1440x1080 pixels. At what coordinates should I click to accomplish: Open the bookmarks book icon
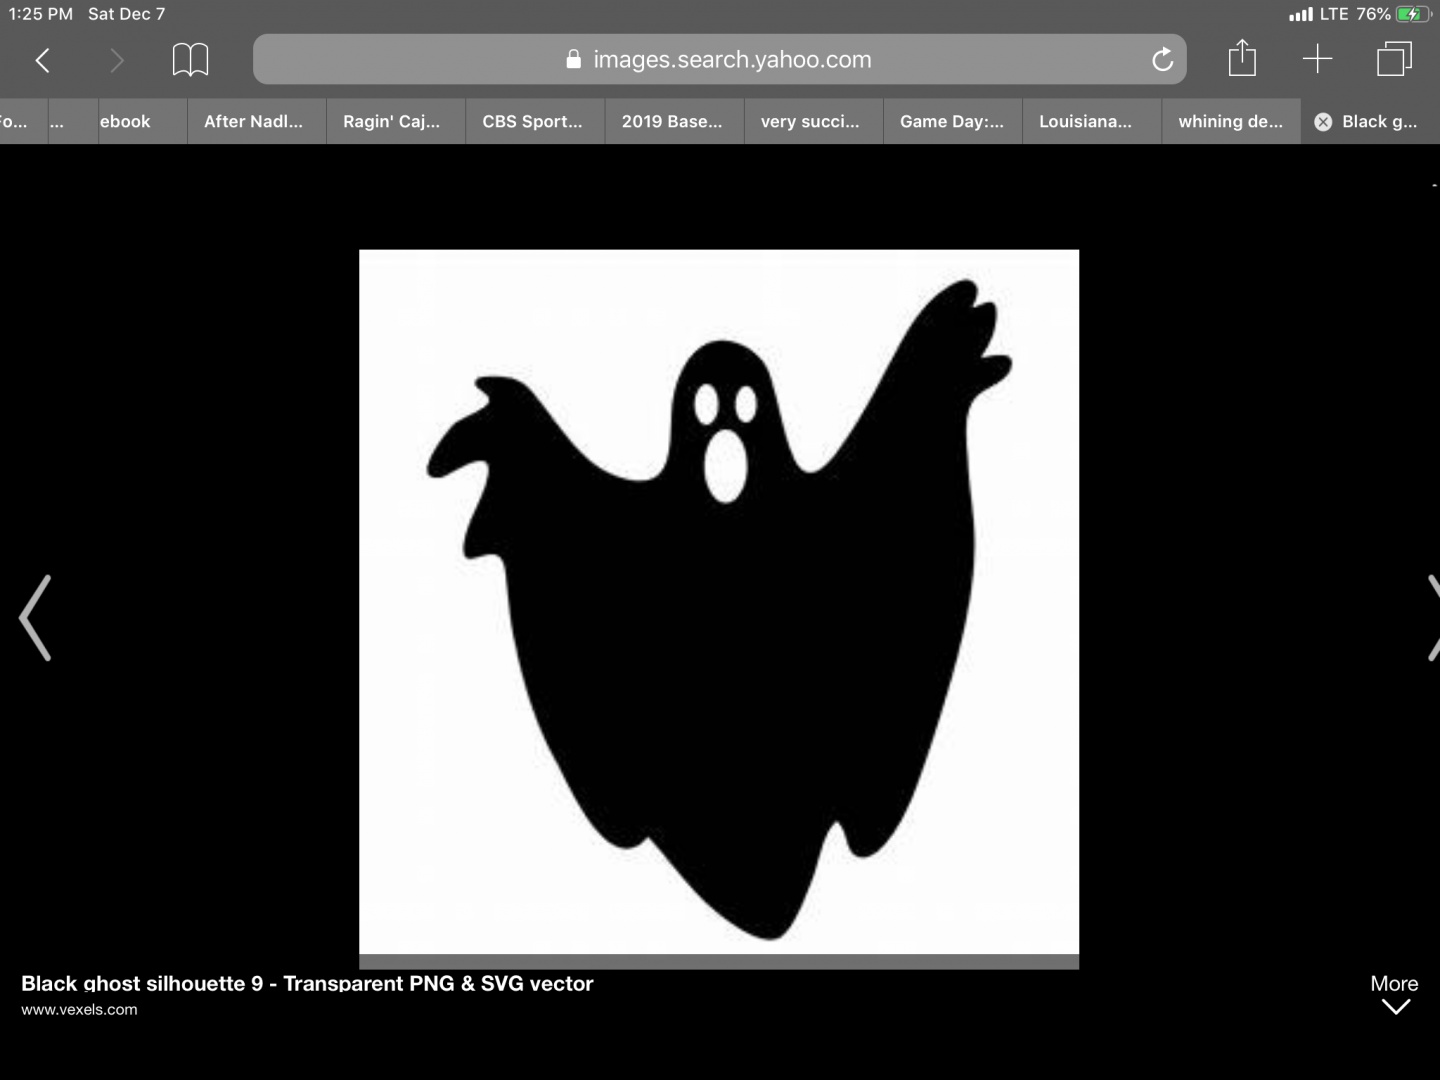[x=190, y=60]
